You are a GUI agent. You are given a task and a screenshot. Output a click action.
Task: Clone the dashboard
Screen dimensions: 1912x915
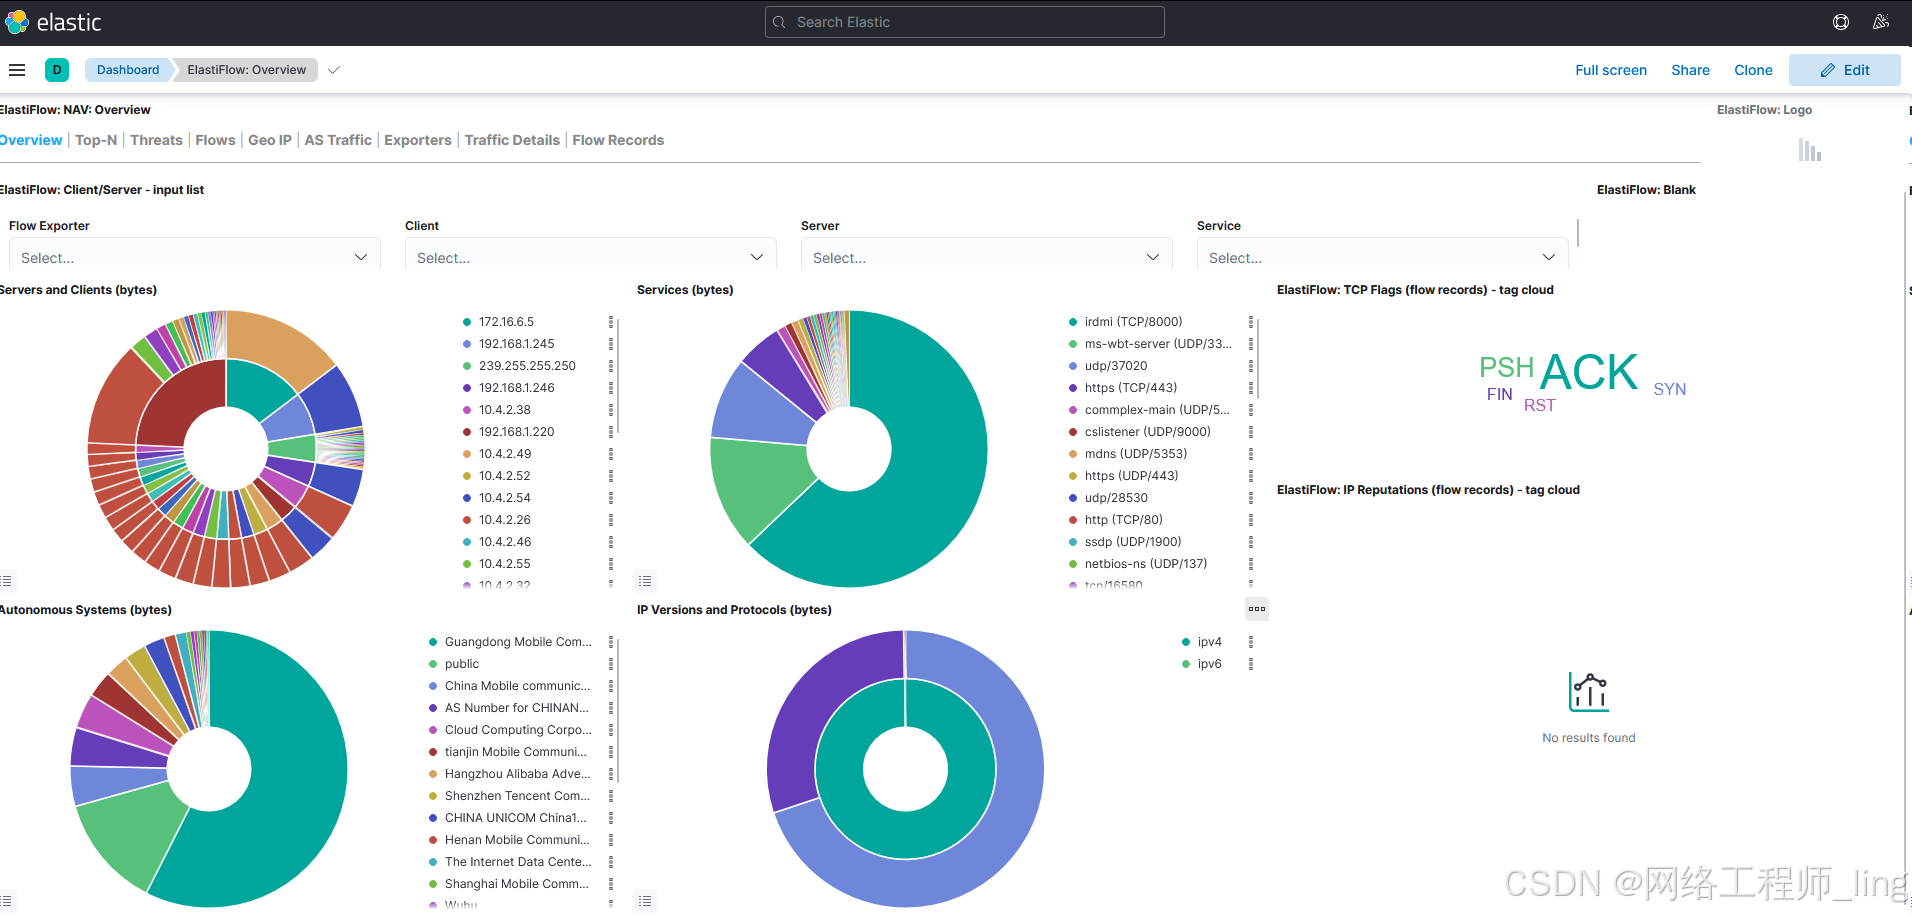[1753, 70]
